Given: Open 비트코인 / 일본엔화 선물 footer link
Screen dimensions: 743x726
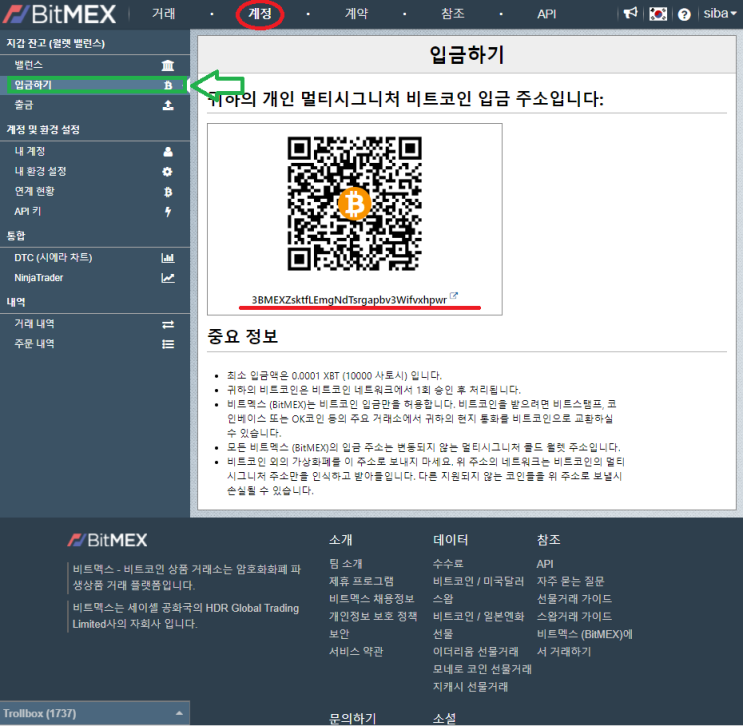Looking at the screenshot, I should click(x=479, y=625).
